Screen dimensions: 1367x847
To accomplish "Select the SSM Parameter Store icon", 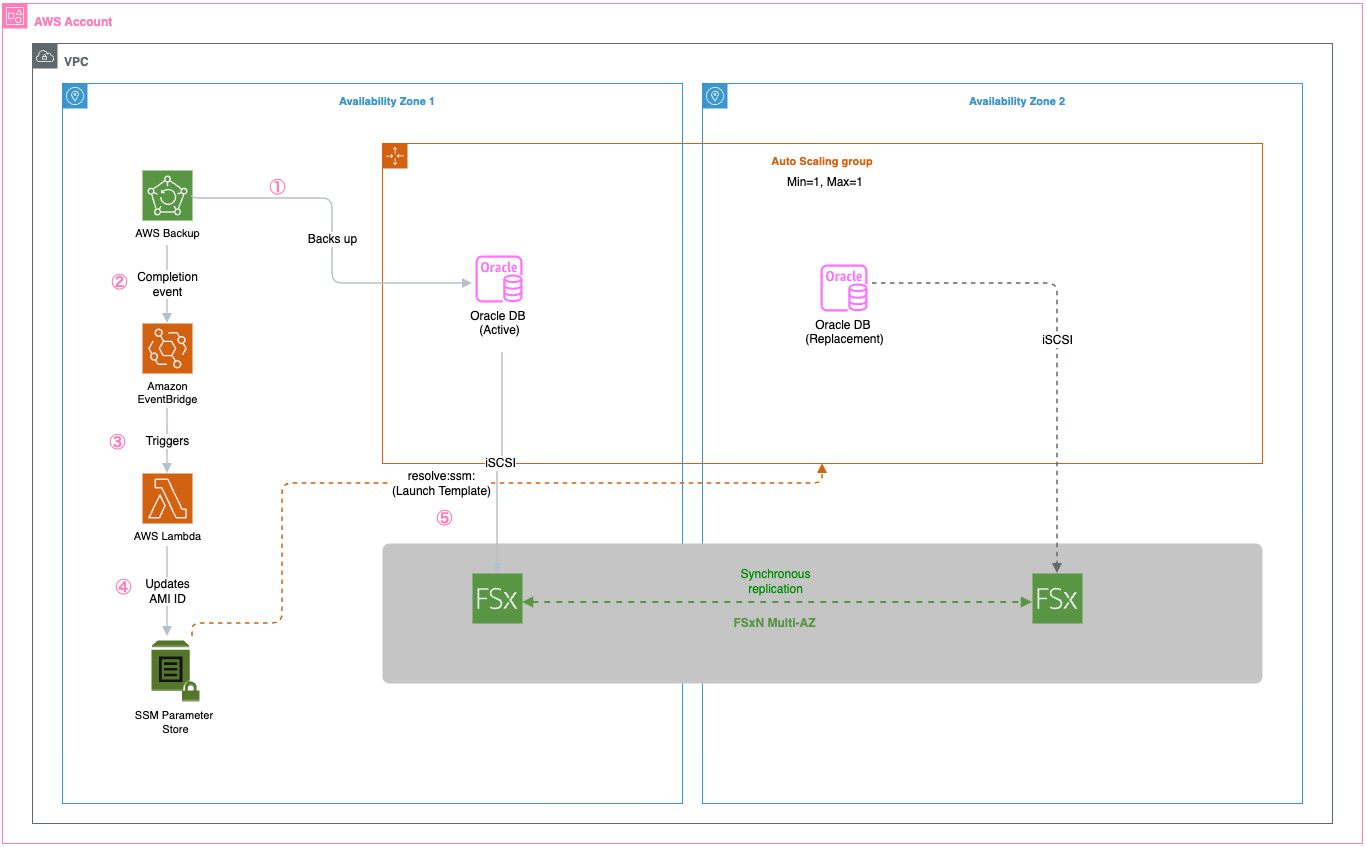I will pos(174,671).
